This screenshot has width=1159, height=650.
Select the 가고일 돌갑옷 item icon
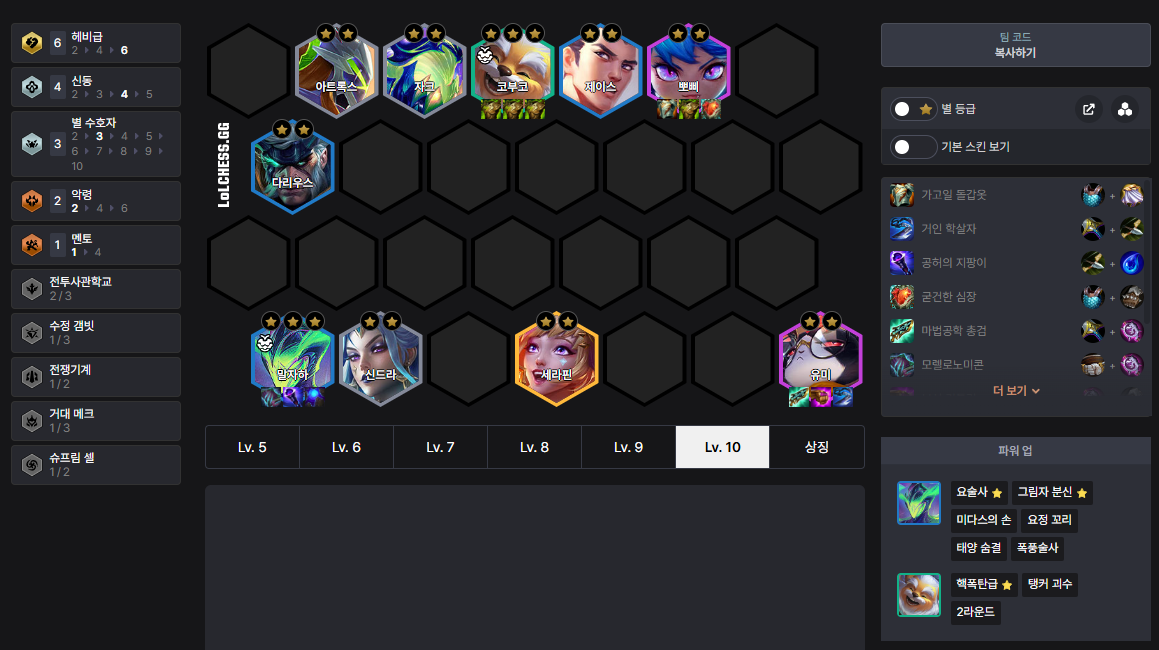click(x=902, y=195)
